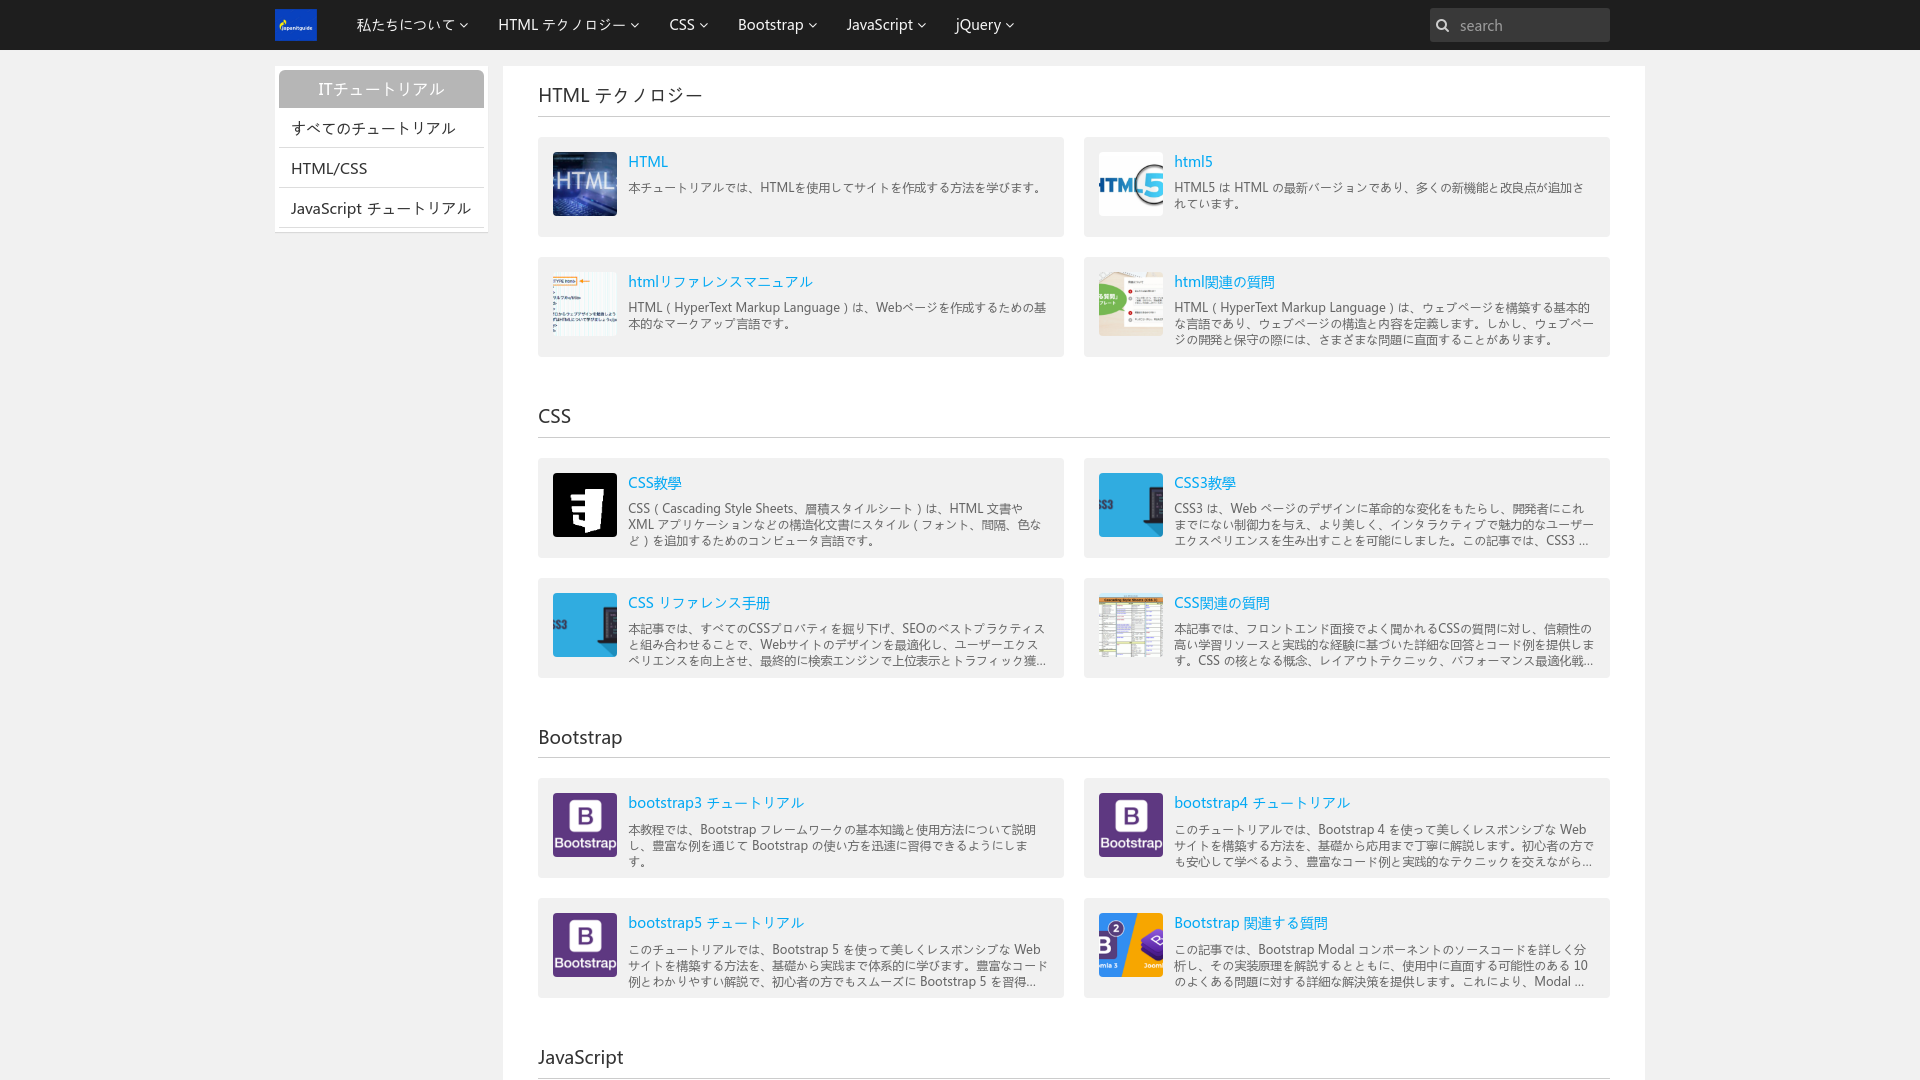The height and width of the screenshot is (1080, 1920).
Task: Click the CSS section heading
Action: point(554,416)
